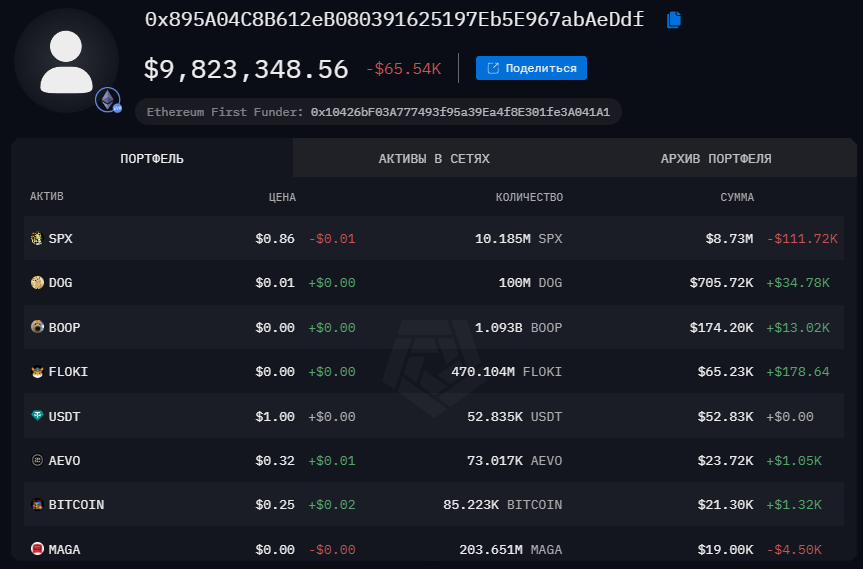
Task: Select the FLOKI asset name
Action: (68, 372)
